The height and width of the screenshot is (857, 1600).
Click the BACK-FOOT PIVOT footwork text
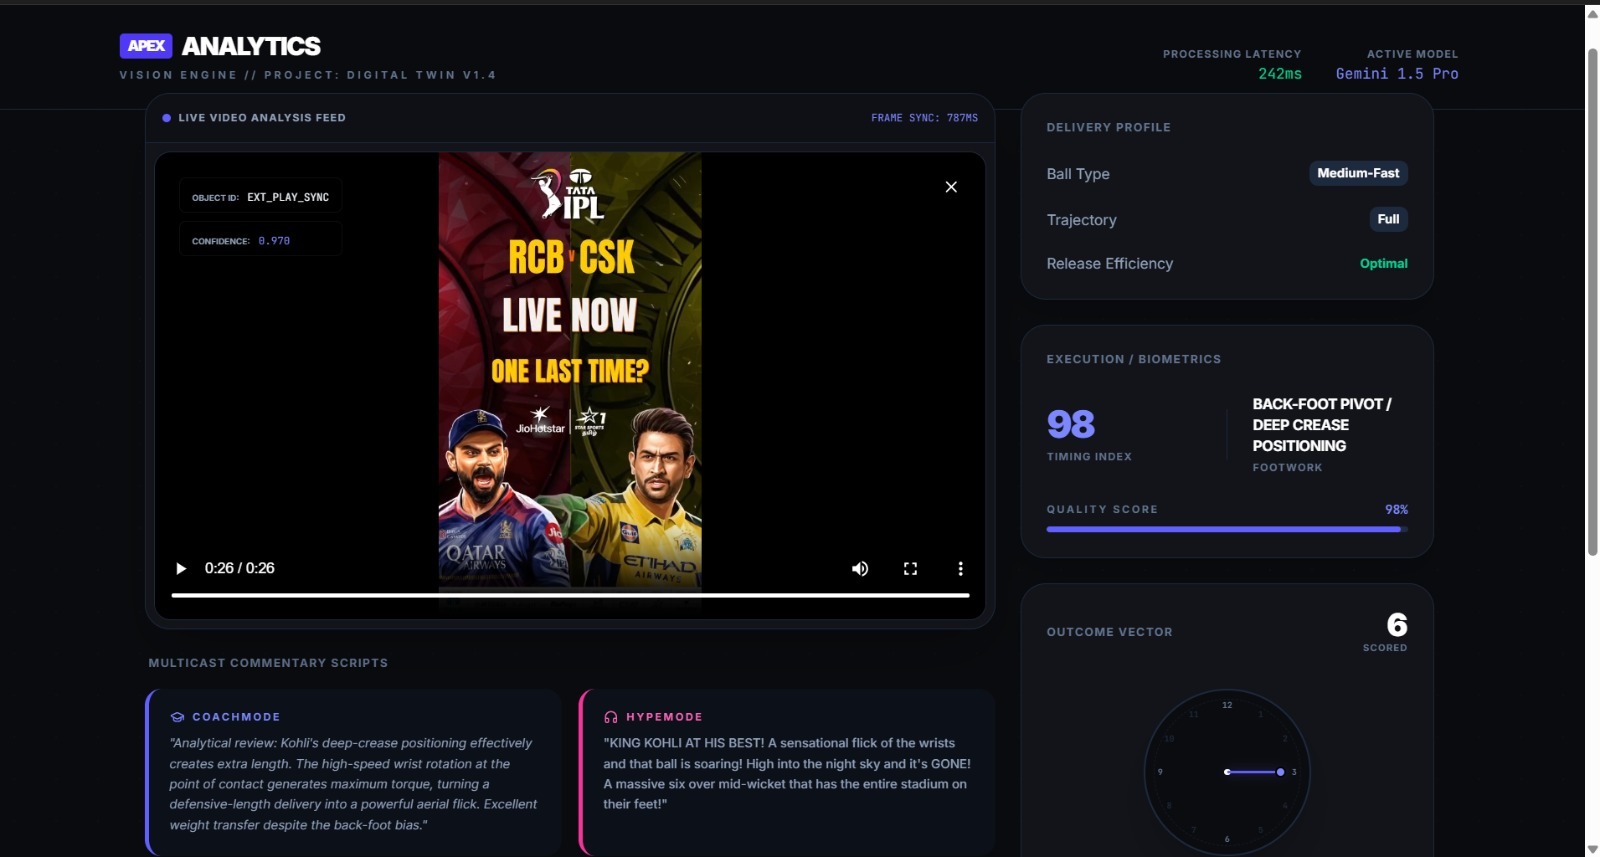1322,425
